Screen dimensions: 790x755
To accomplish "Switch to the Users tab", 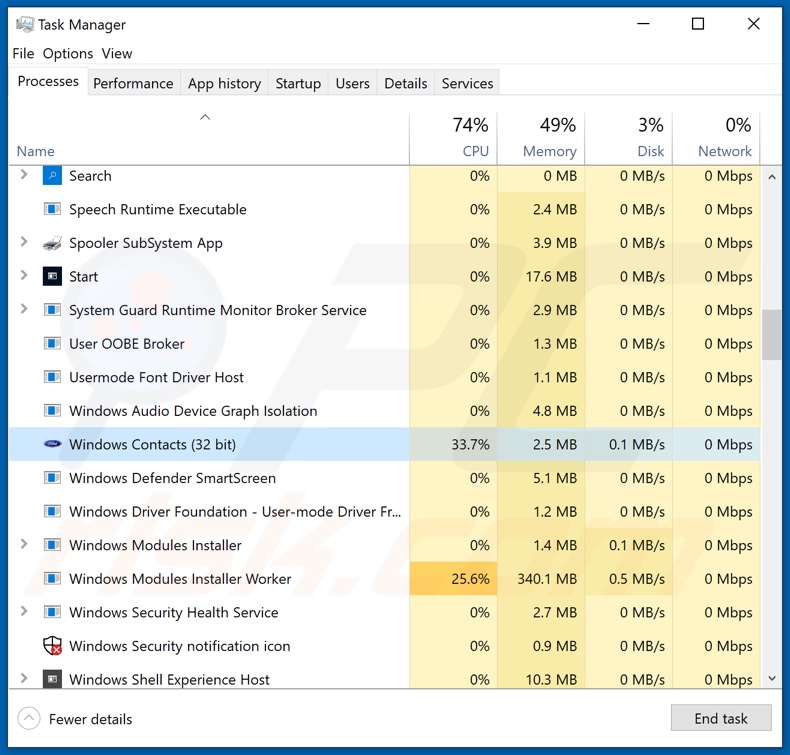I will pyautogui.click(x=352, y=83).
